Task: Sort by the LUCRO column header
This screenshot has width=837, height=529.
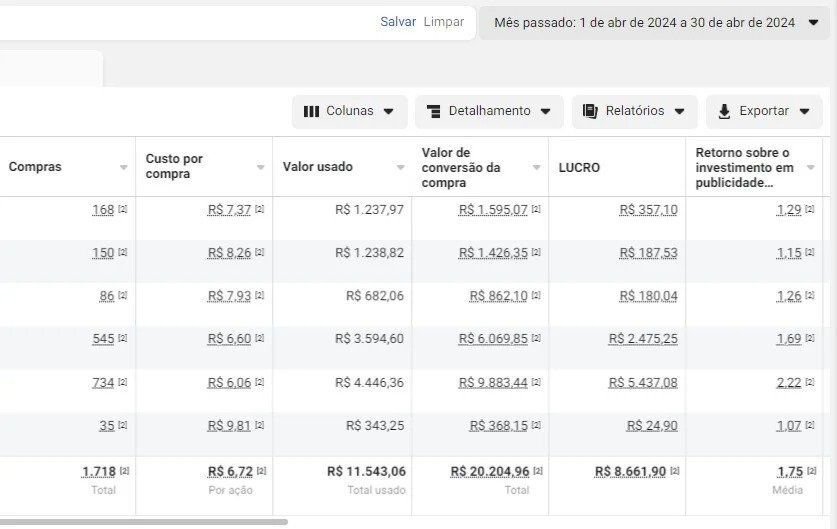Action: 580,168
